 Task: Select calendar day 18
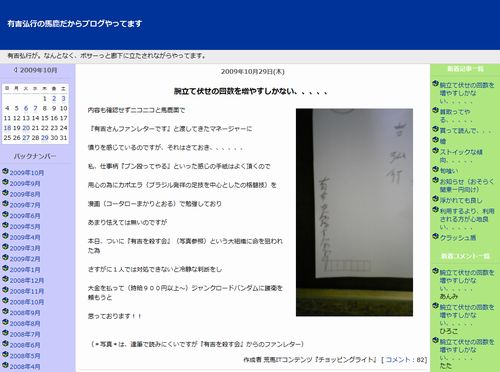coord(7,128)
